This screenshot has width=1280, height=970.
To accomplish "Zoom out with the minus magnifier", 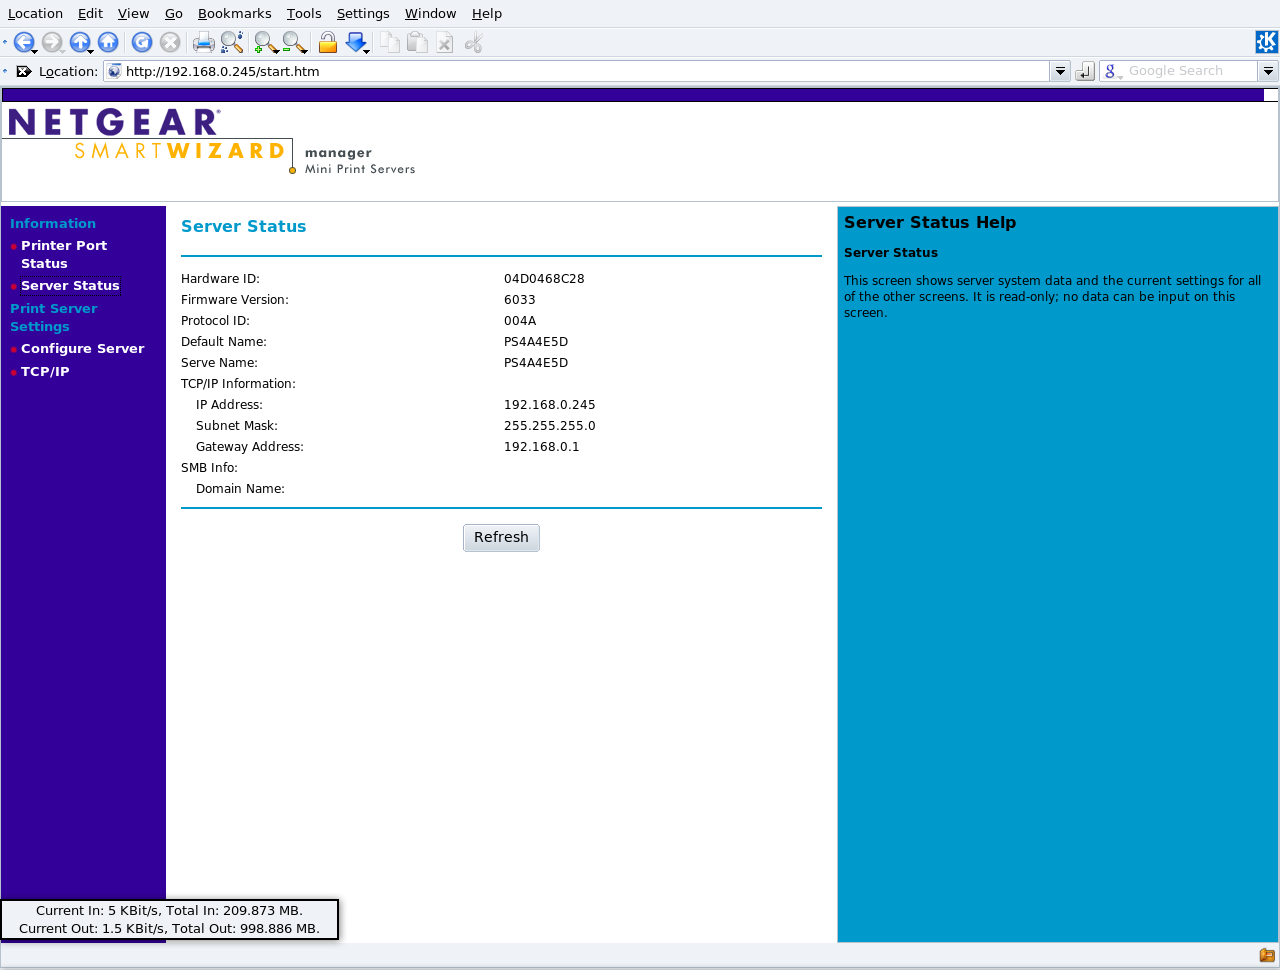I will (x=293, y=42).
